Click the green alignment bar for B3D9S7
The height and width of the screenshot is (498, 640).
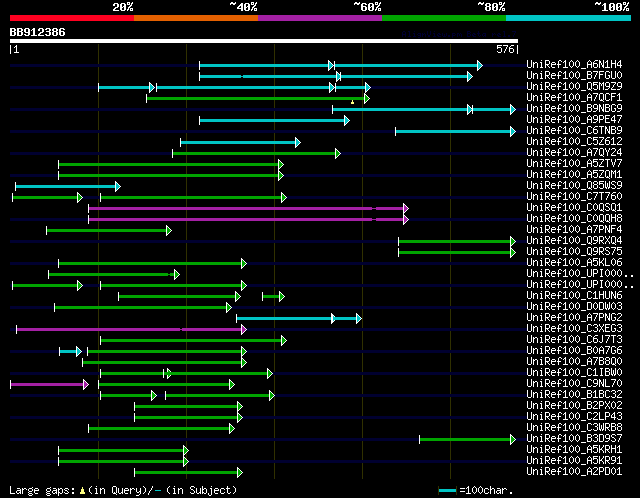coord(468,440)
